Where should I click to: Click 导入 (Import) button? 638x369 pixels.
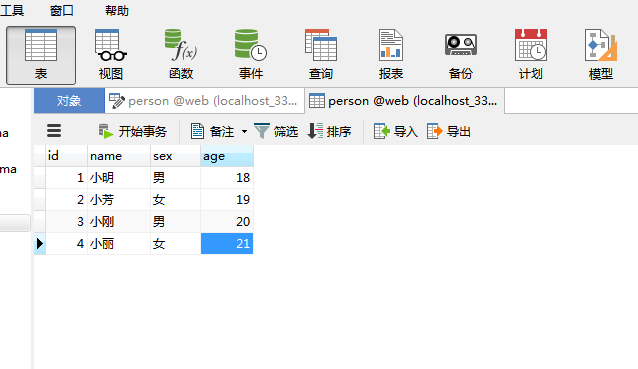(395, 131)
